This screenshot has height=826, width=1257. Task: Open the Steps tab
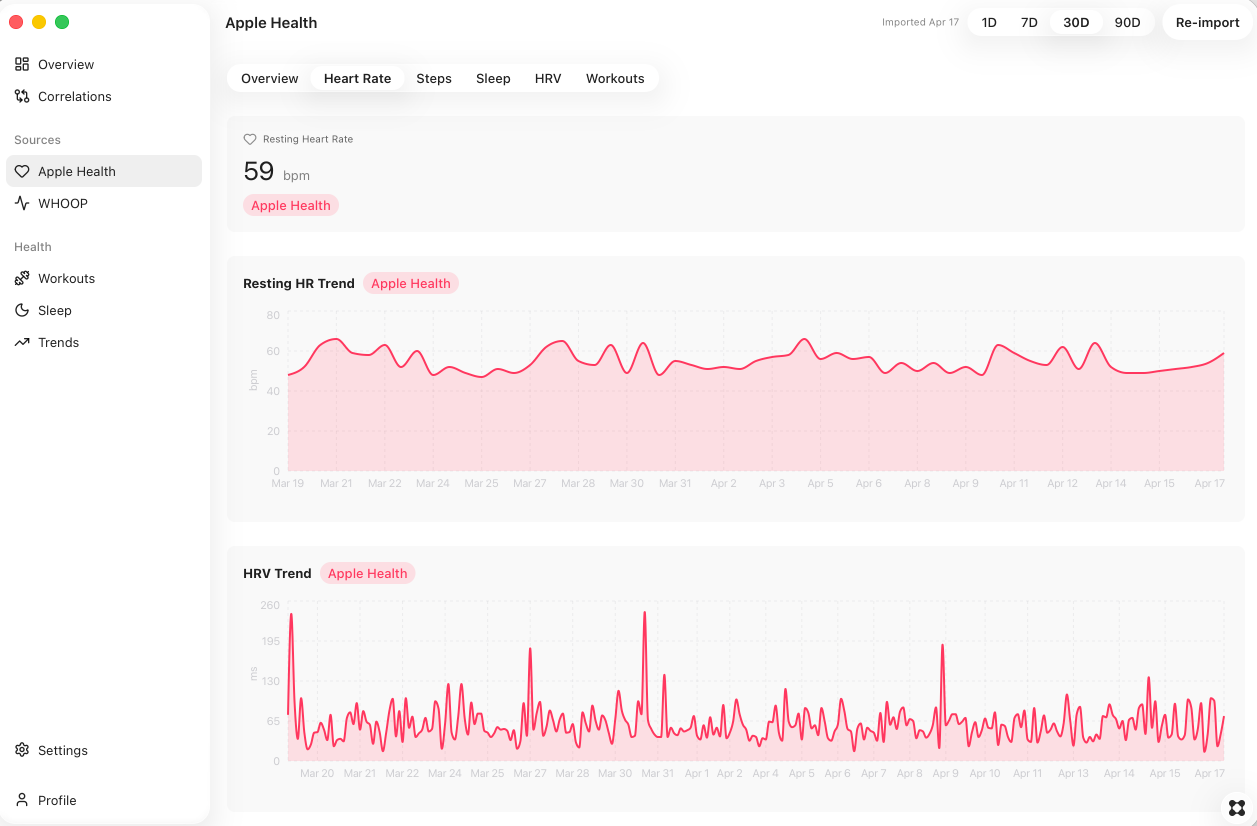click(x=434, y=79)
